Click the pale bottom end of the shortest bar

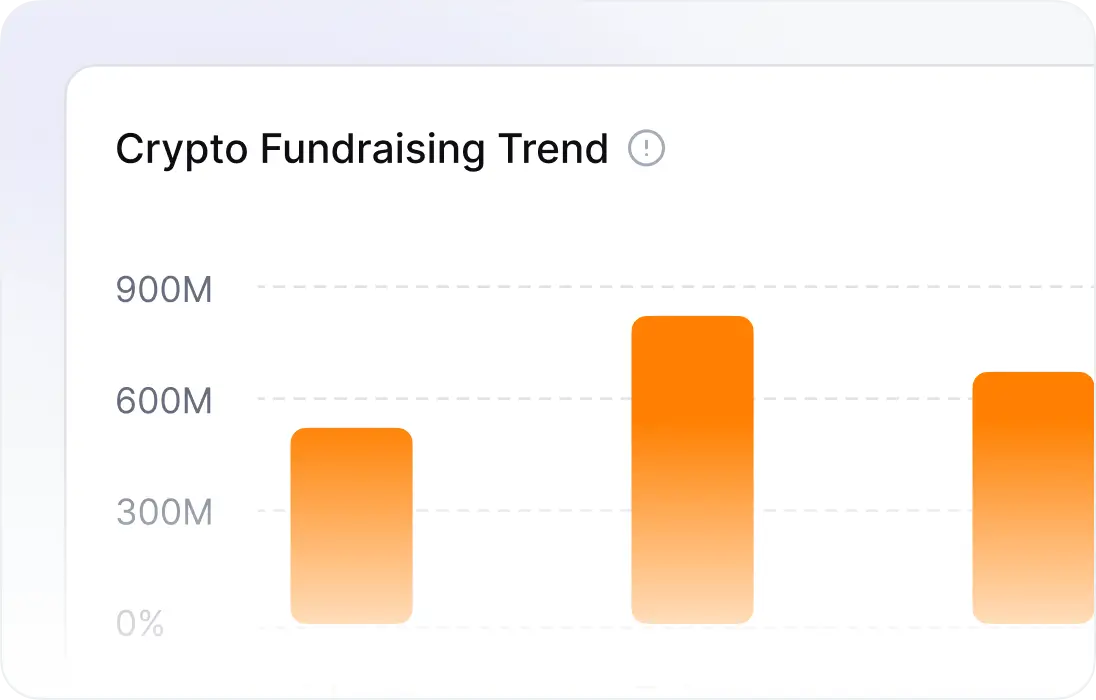pyautogui.click(x=351, y=612)
